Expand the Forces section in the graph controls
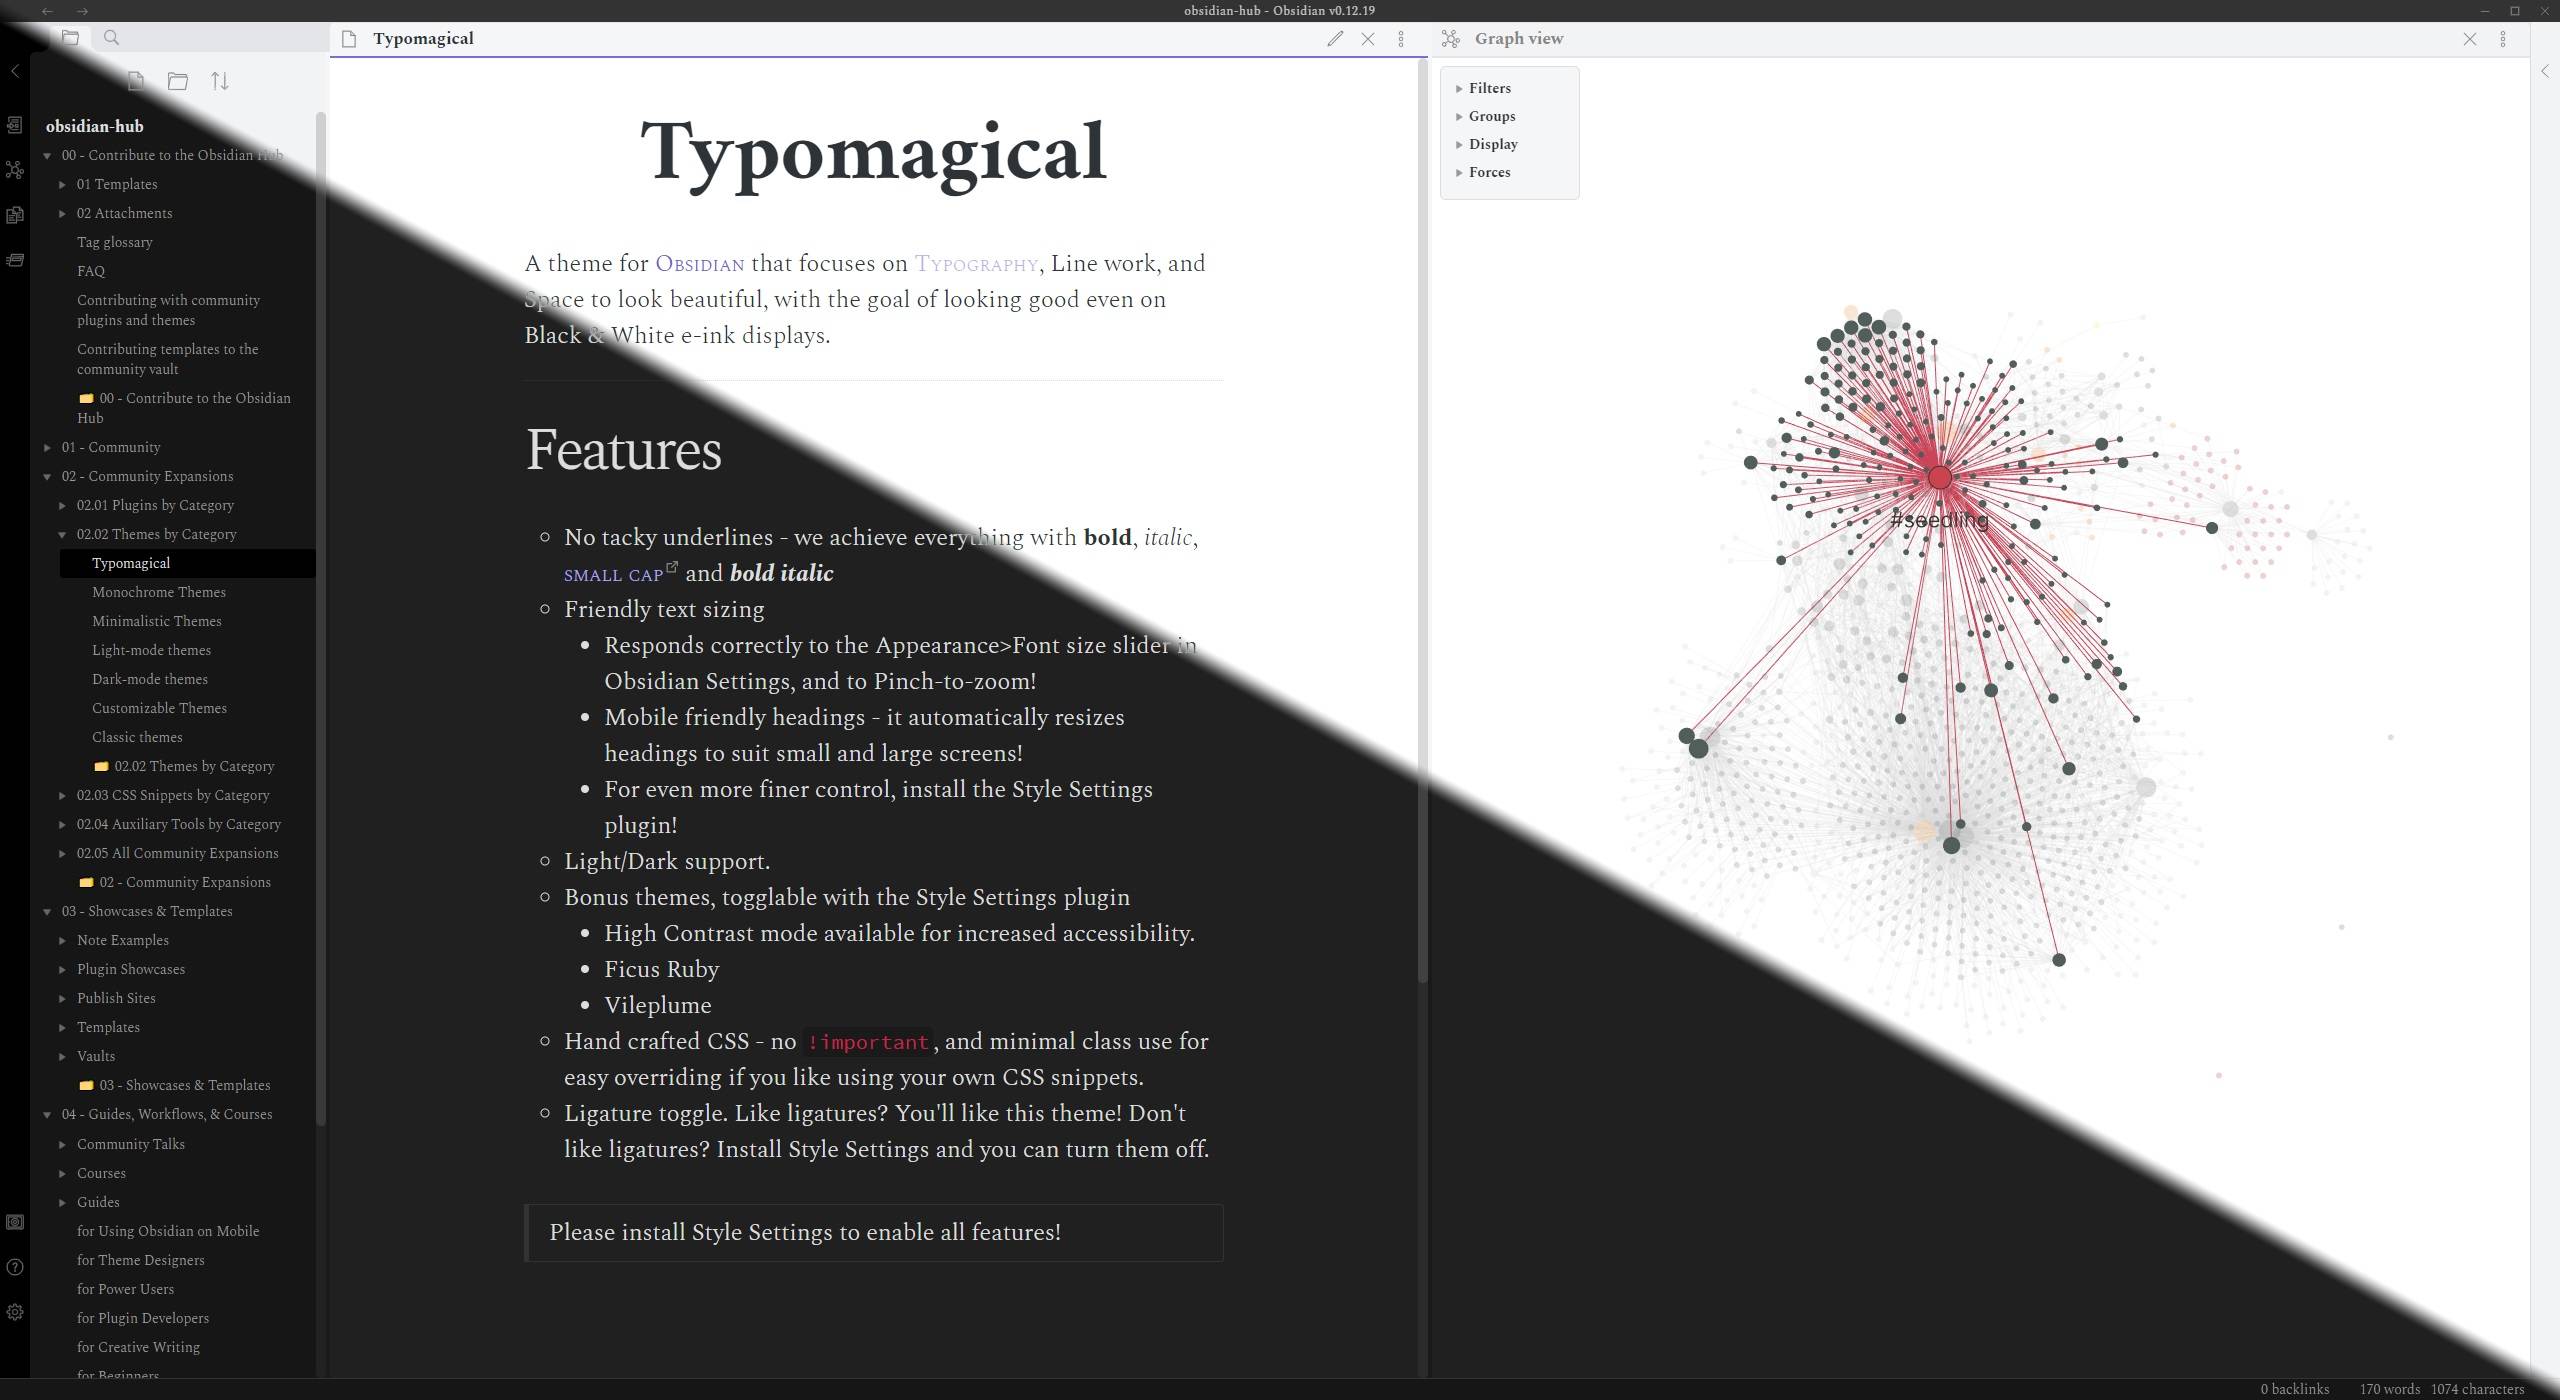This screenshot has height=1400, width=2560. pyautogui.click(x=1489, y=172)
